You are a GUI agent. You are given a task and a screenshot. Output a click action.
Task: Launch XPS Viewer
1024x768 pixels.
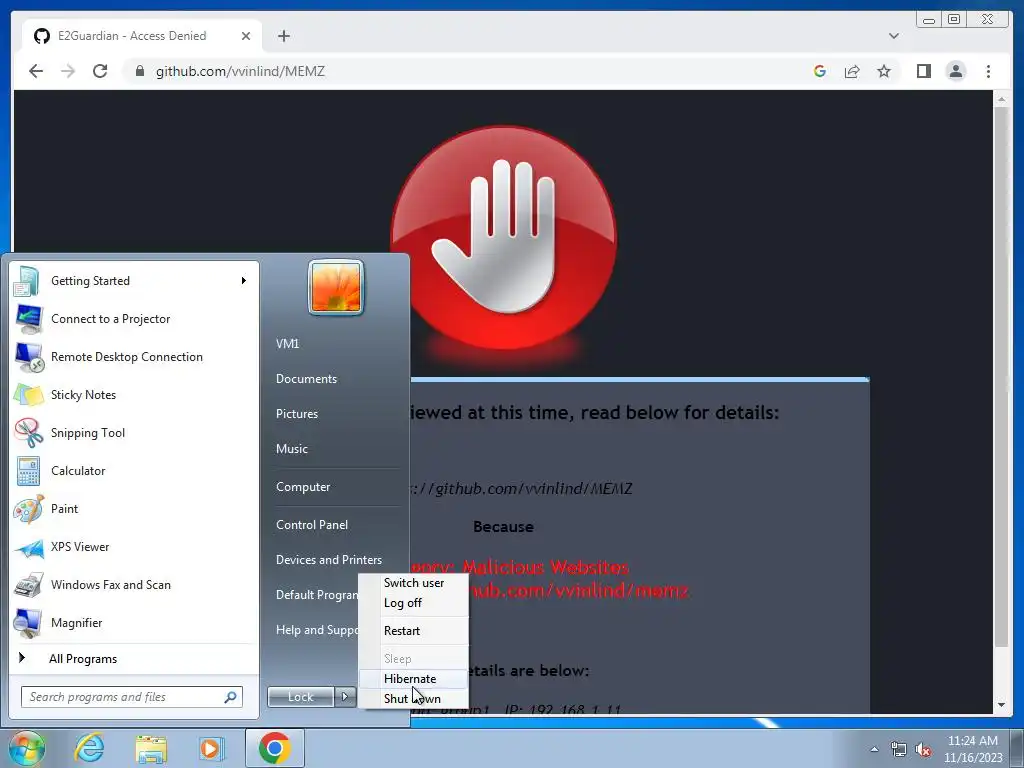point(134,547)
